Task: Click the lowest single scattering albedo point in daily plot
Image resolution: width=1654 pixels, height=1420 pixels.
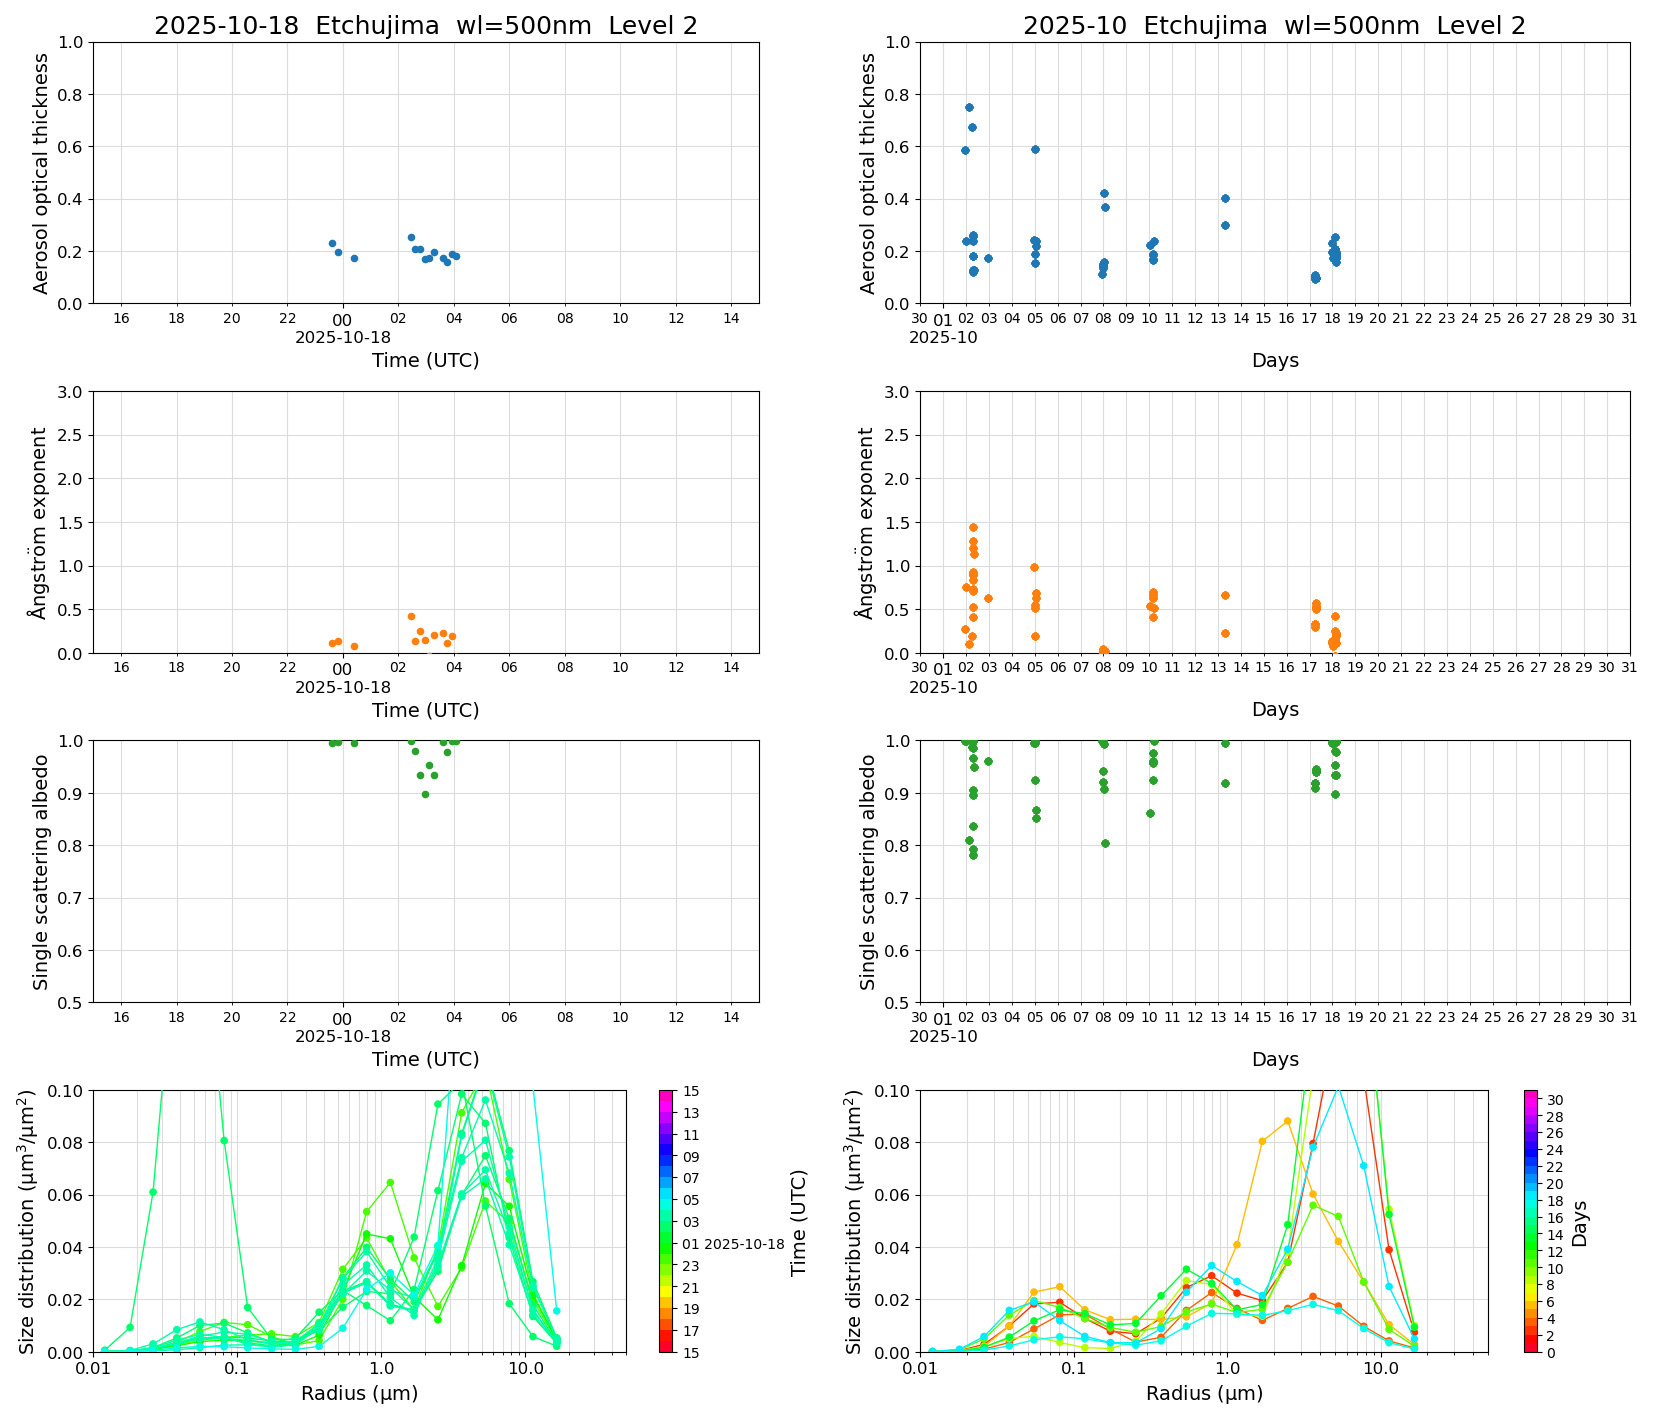Action: click(x=425, y=794)
